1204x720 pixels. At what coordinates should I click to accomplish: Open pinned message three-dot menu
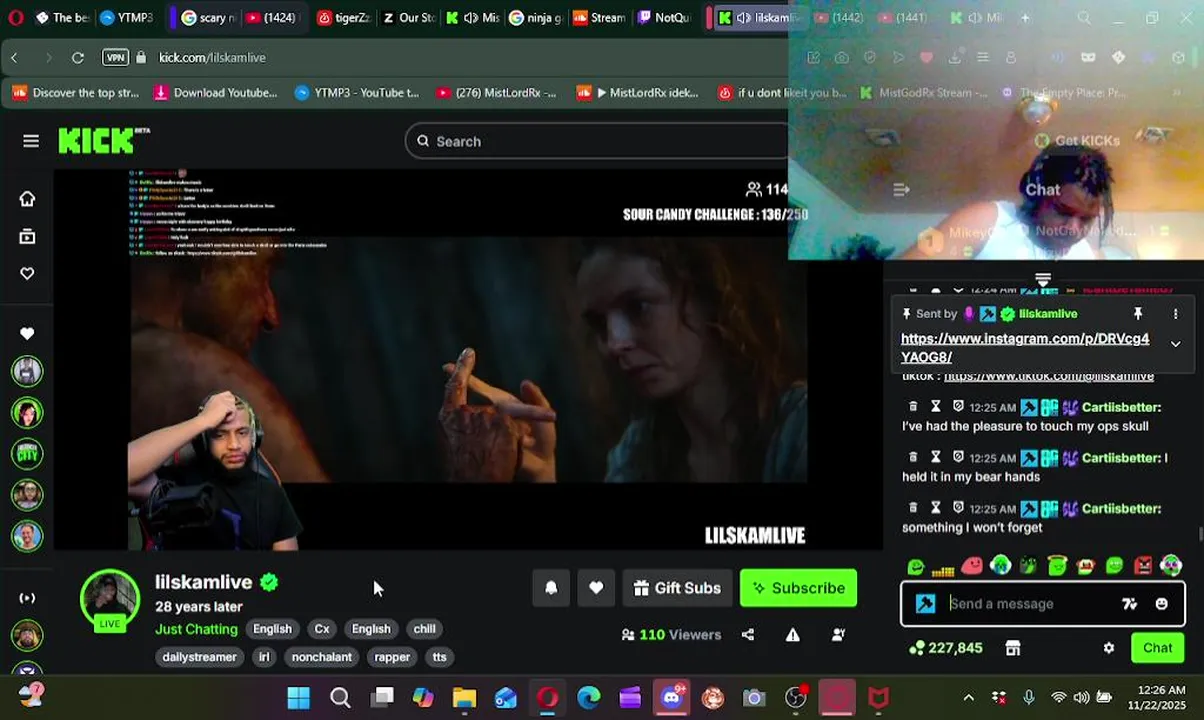click(x=1176, y=314)
